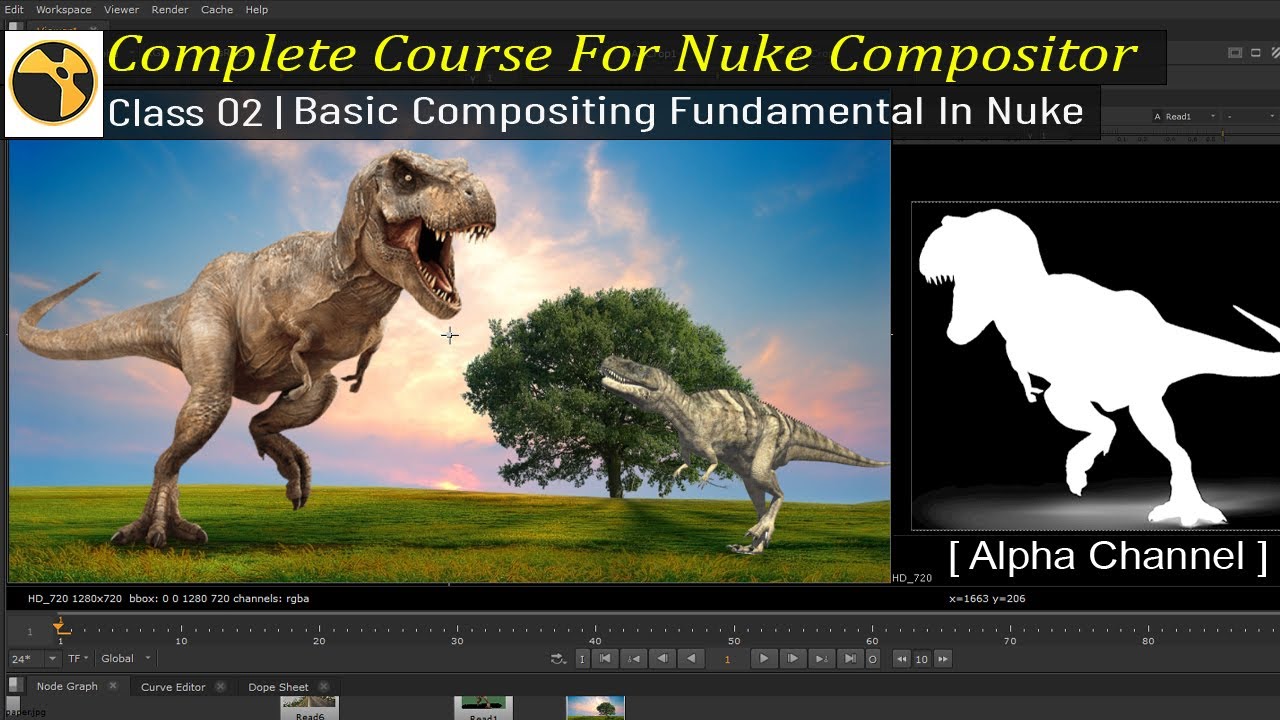This screenshot has width=1280, height=720.
Task: Select the Read1 node thumbnail
Action: click(483, 708)
